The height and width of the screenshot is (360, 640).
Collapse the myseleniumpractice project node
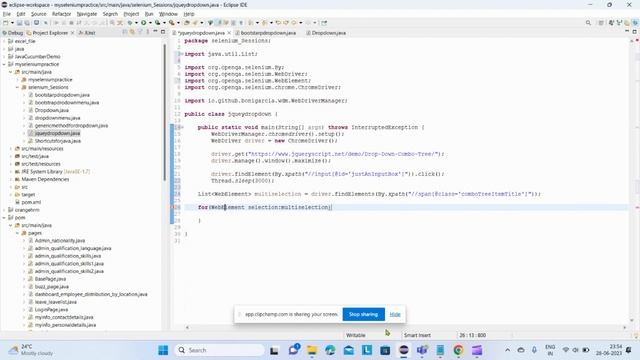click(4, 64)
